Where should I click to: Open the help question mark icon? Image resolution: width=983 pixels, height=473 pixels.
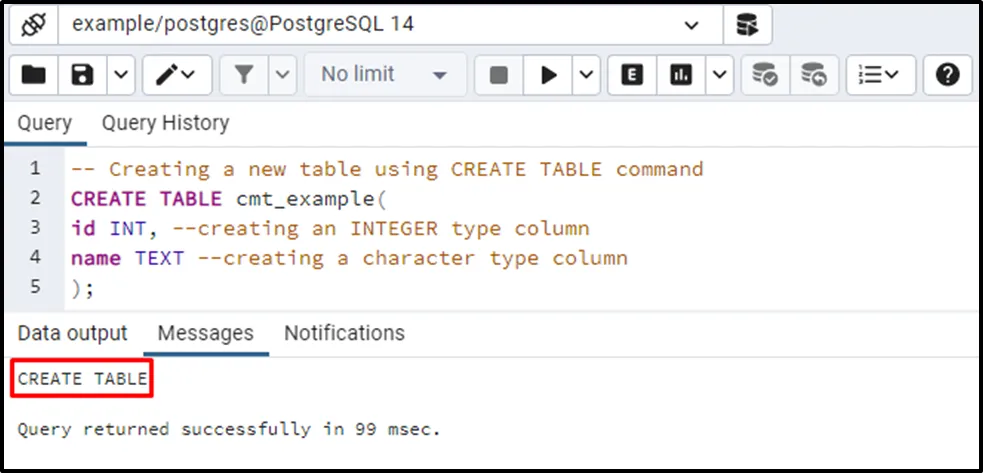[947, 75]
